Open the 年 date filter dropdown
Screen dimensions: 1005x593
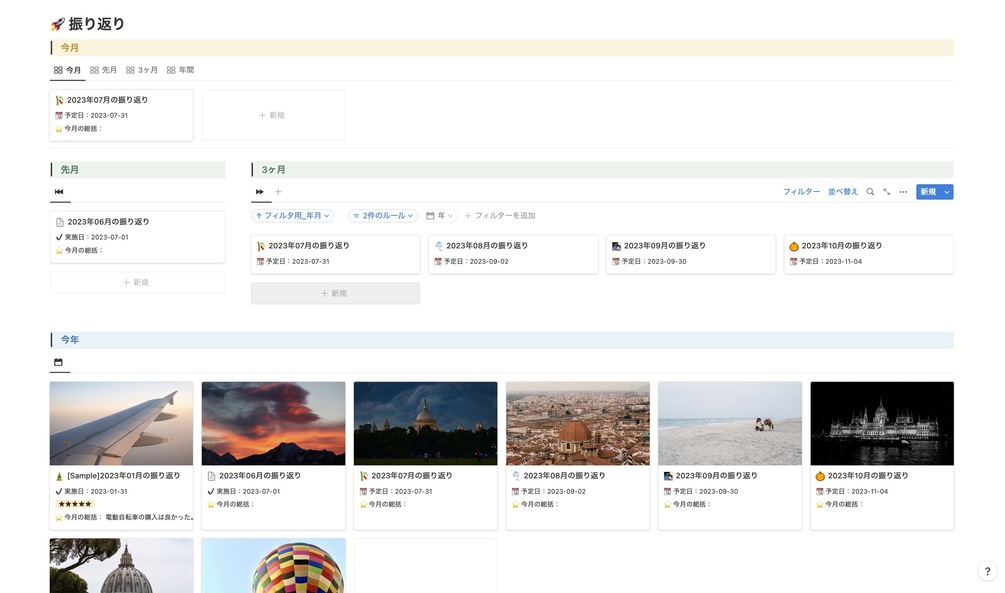point(440,216)
